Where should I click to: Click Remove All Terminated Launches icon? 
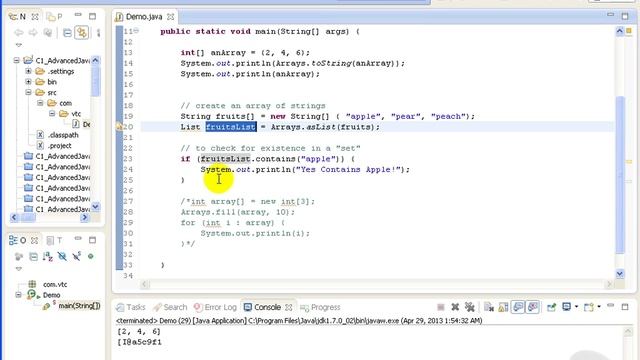470,307
